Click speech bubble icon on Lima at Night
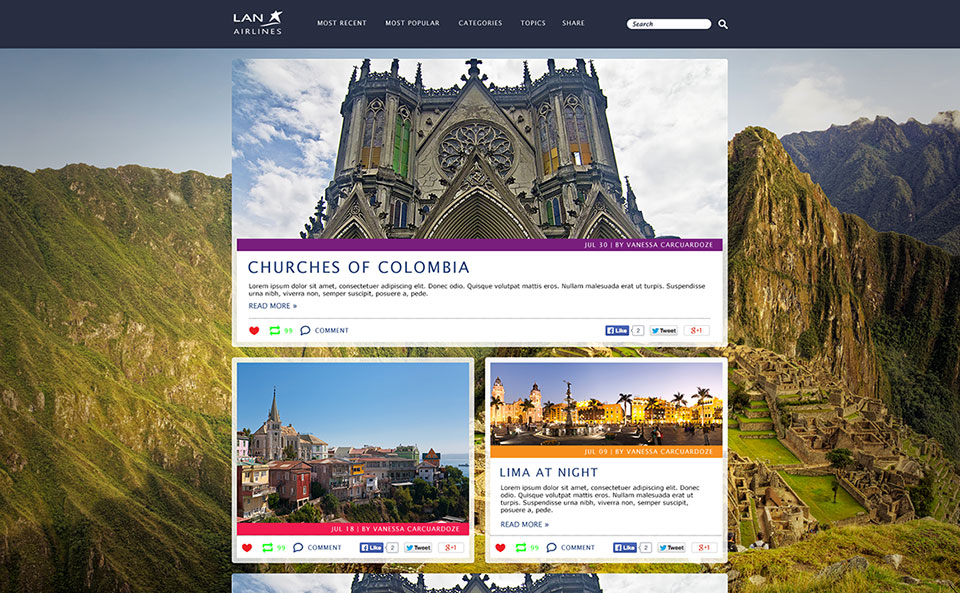Screen dimensions: 960x593 click(551, 548)
